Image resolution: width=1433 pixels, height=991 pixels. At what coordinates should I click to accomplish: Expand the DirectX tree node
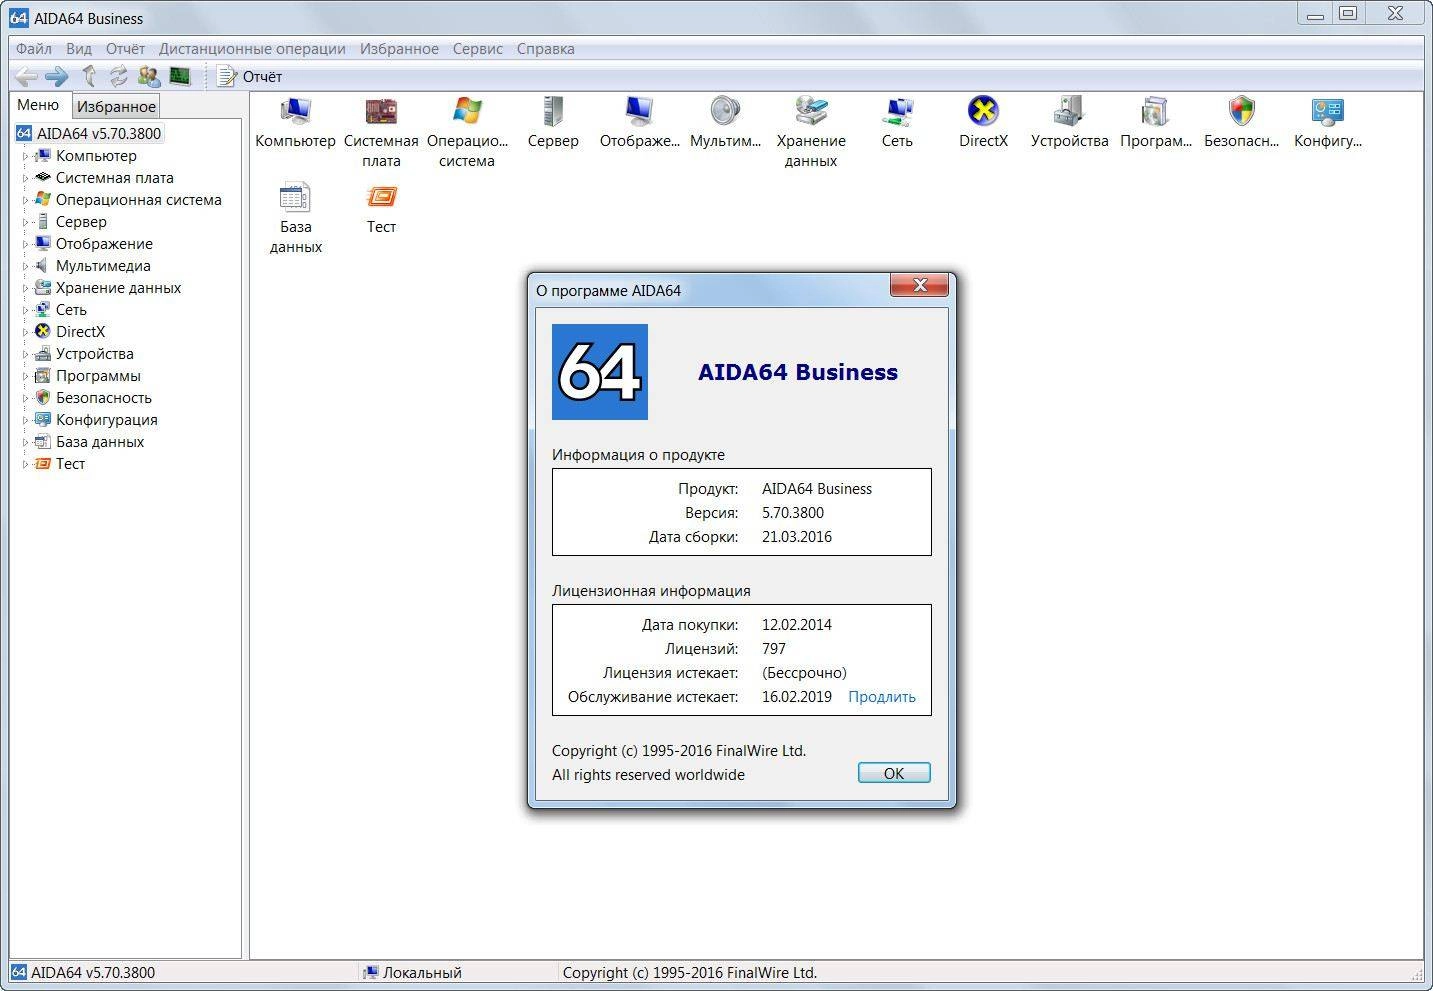point(26,332)
